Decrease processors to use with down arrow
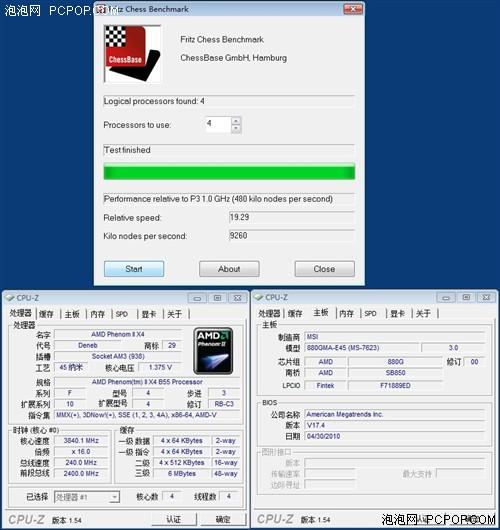 (x=236, y=128)
